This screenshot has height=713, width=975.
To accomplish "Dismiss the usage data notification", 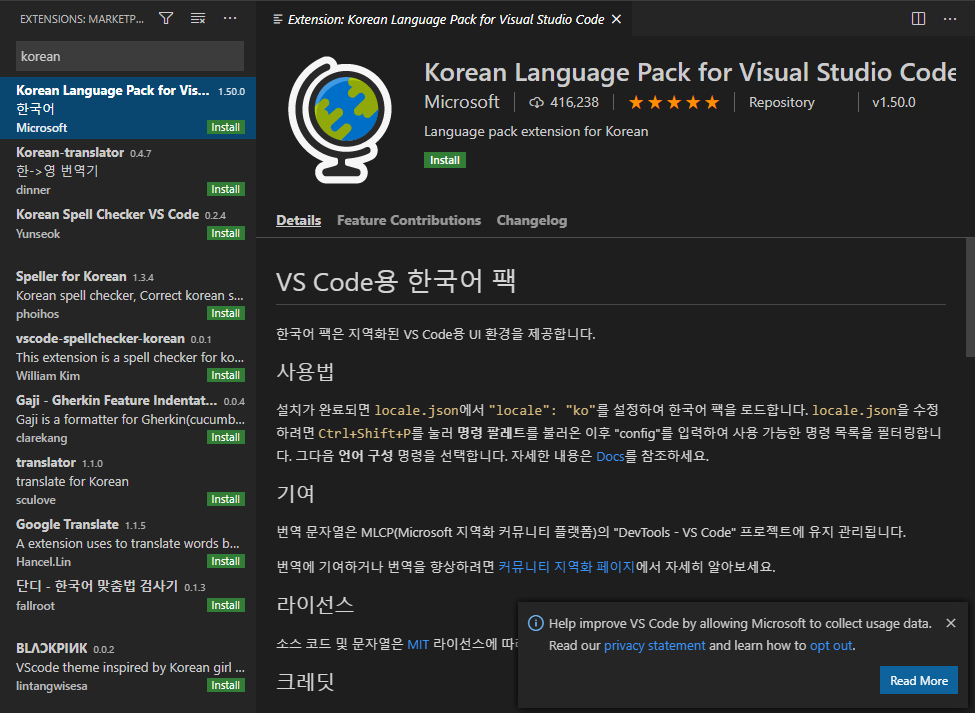I will [951, 623].
